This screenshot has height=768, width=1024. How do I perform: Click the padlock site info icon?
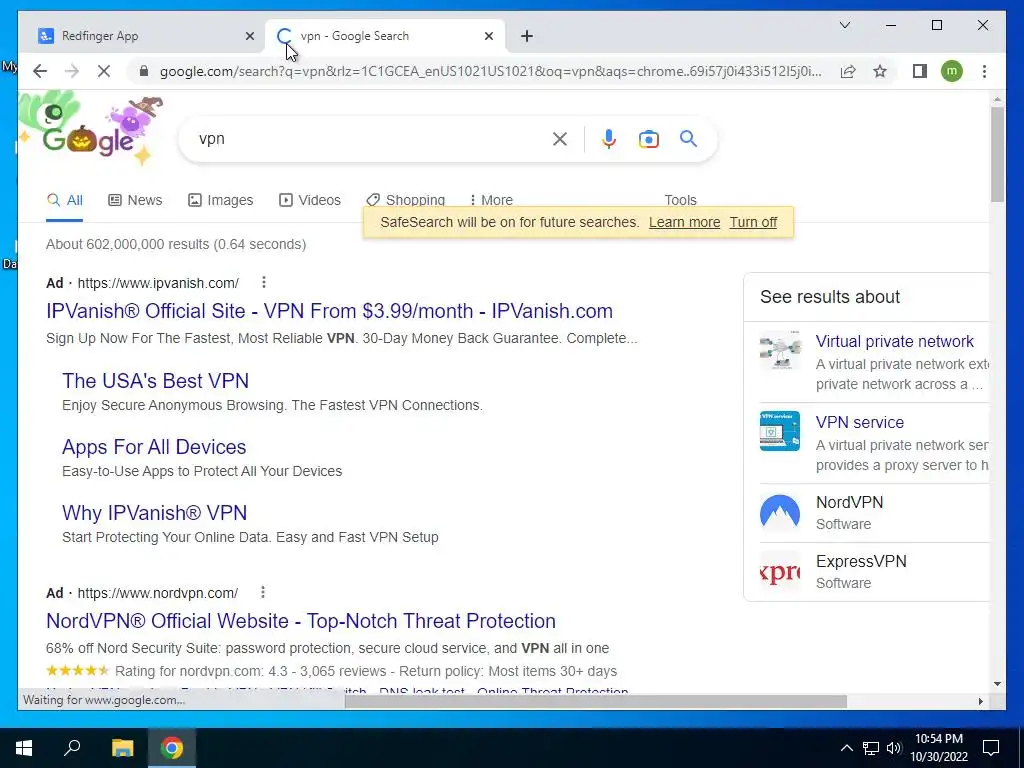(144, 71)
